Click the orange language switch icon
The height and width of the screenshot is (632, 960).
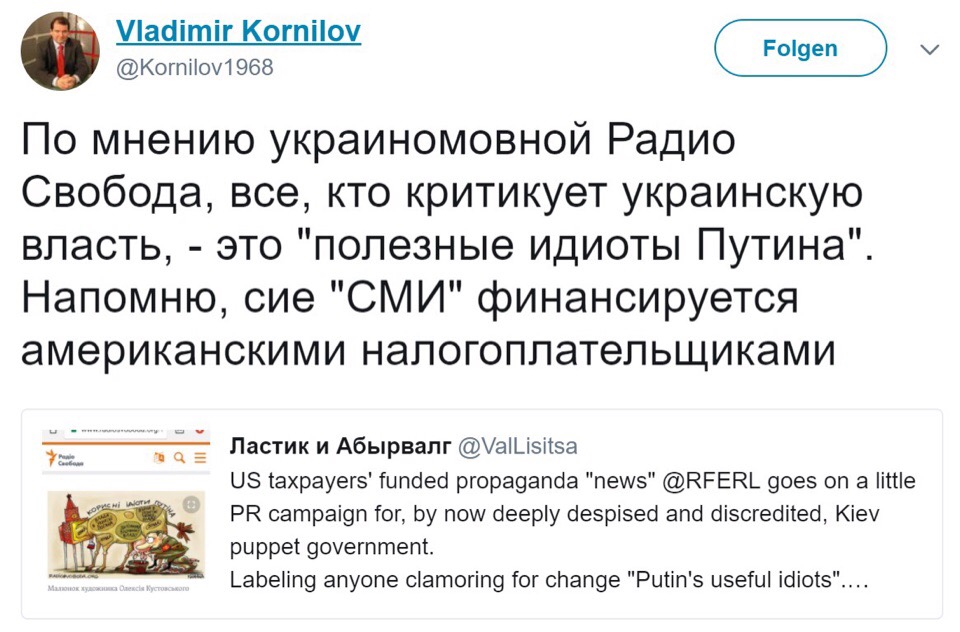pyautogui.click(x=158, y=459)
